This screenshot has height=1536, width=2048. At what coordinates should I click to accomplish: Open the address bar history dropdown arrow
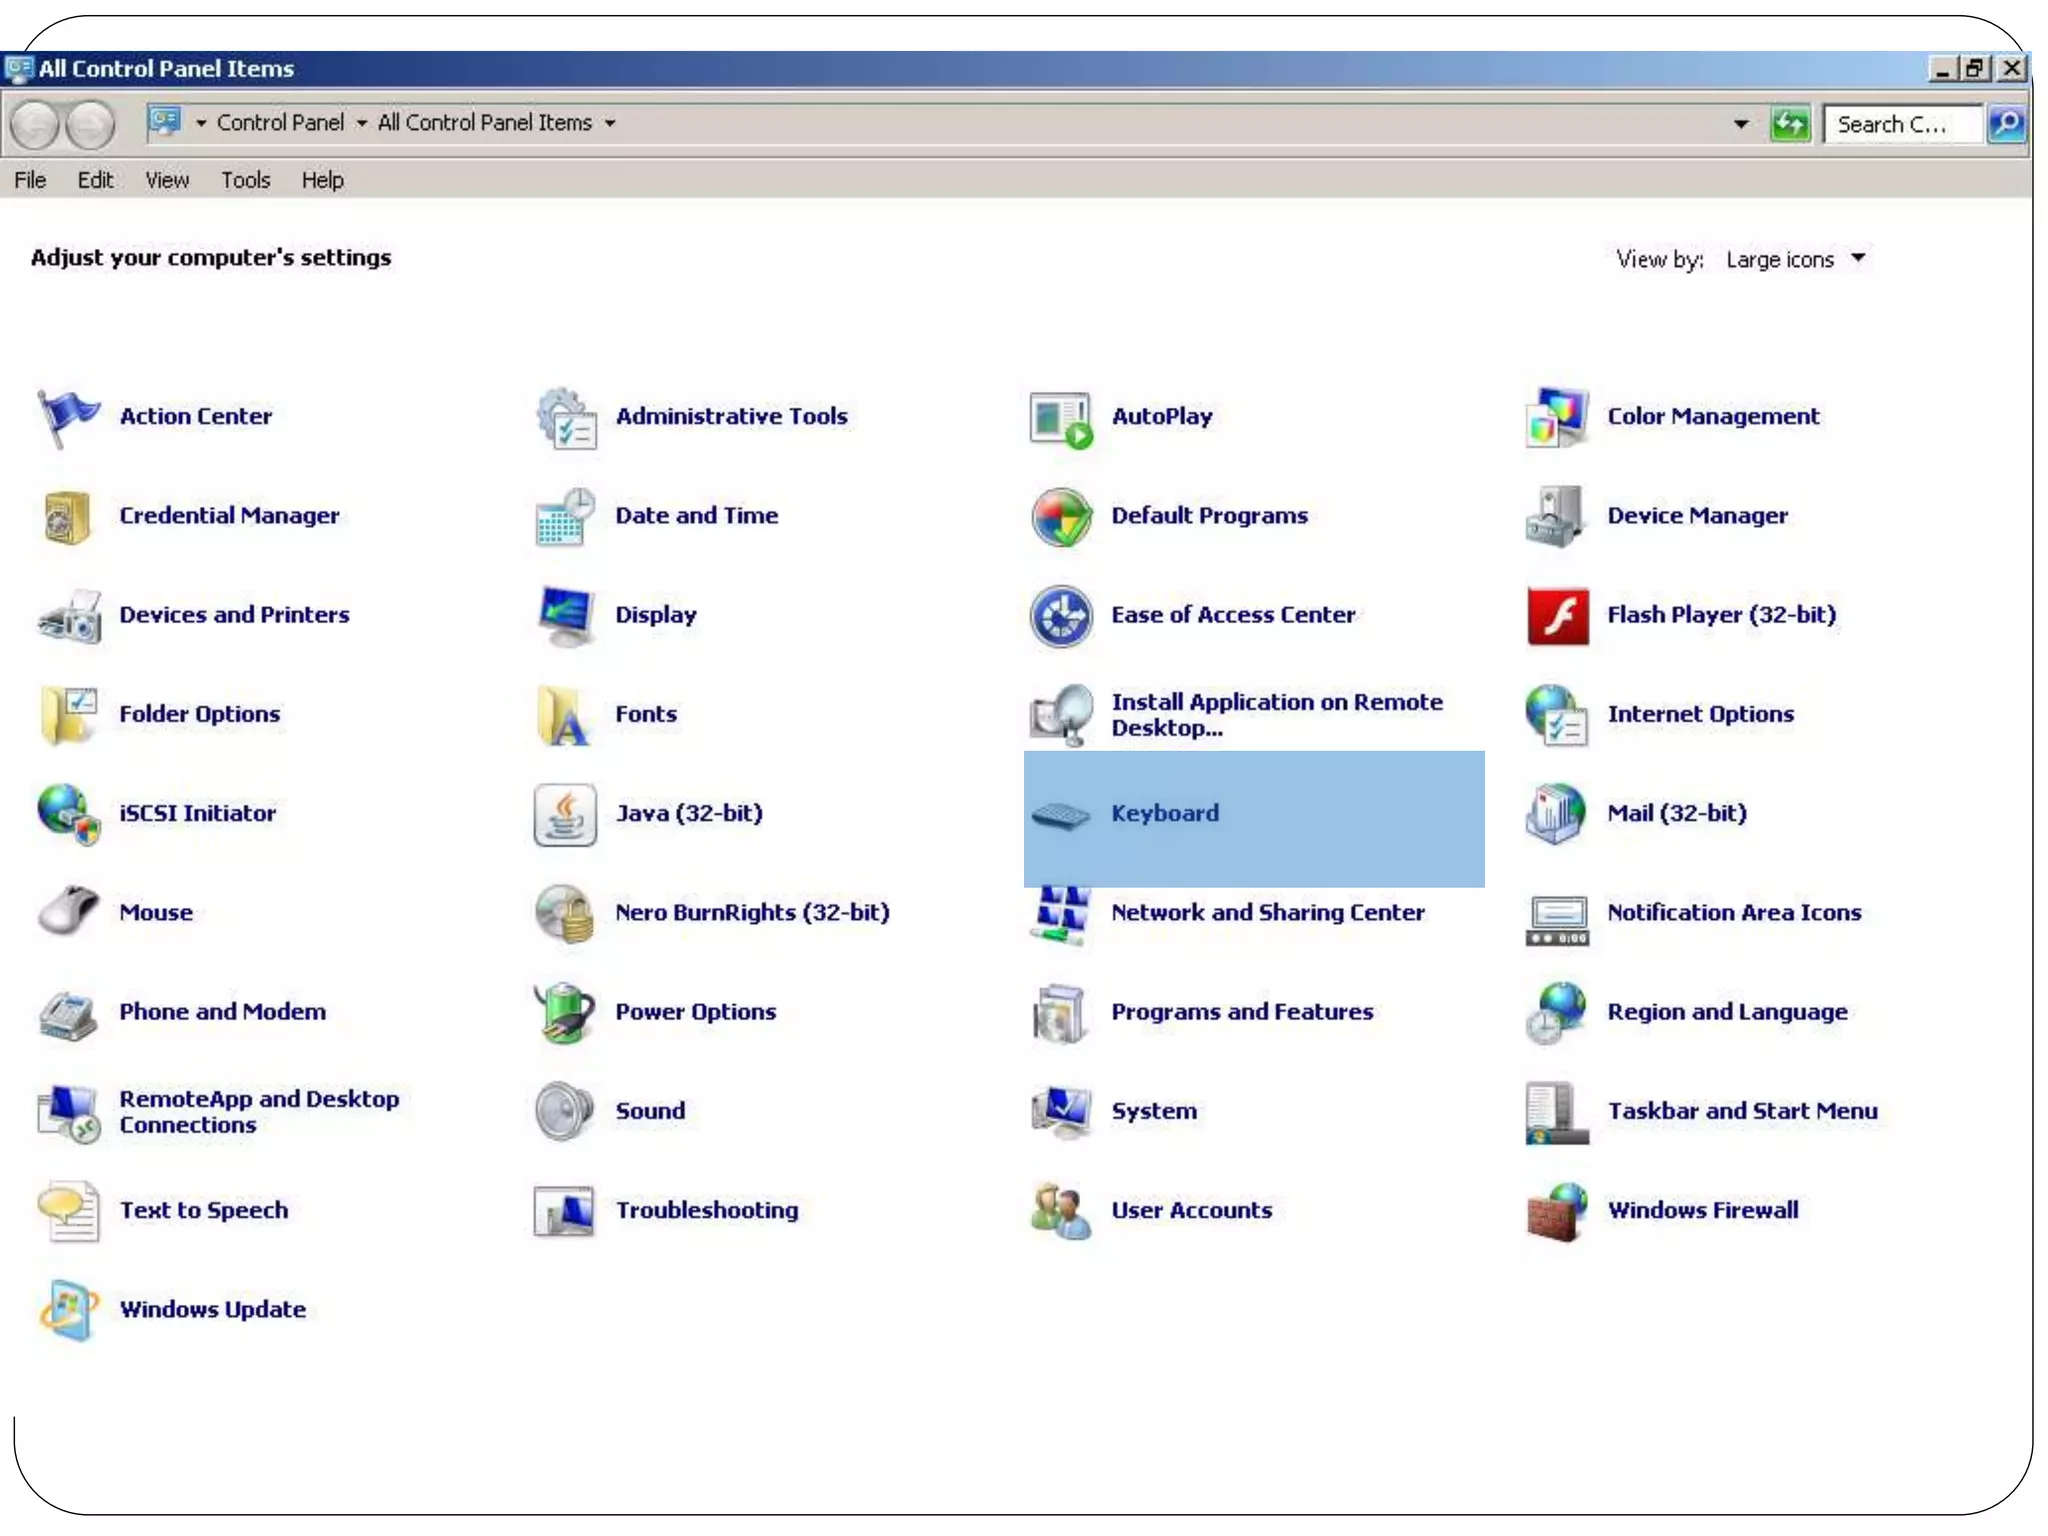point(1741,124)
